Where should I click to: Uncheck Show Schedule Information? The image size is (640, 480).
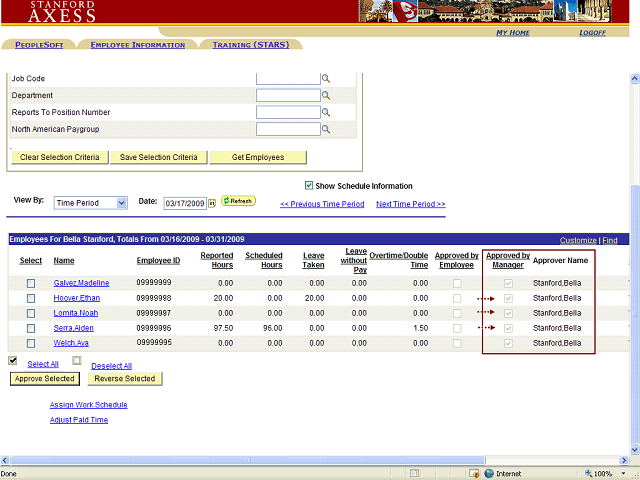[x=309, y=186]
